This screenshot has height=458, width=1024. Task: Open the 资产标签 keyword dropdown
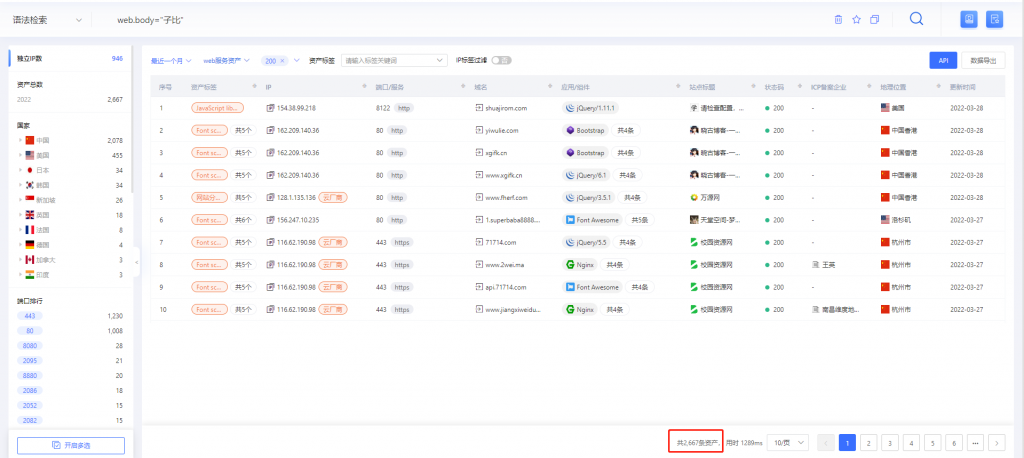[x=394, y=61]
